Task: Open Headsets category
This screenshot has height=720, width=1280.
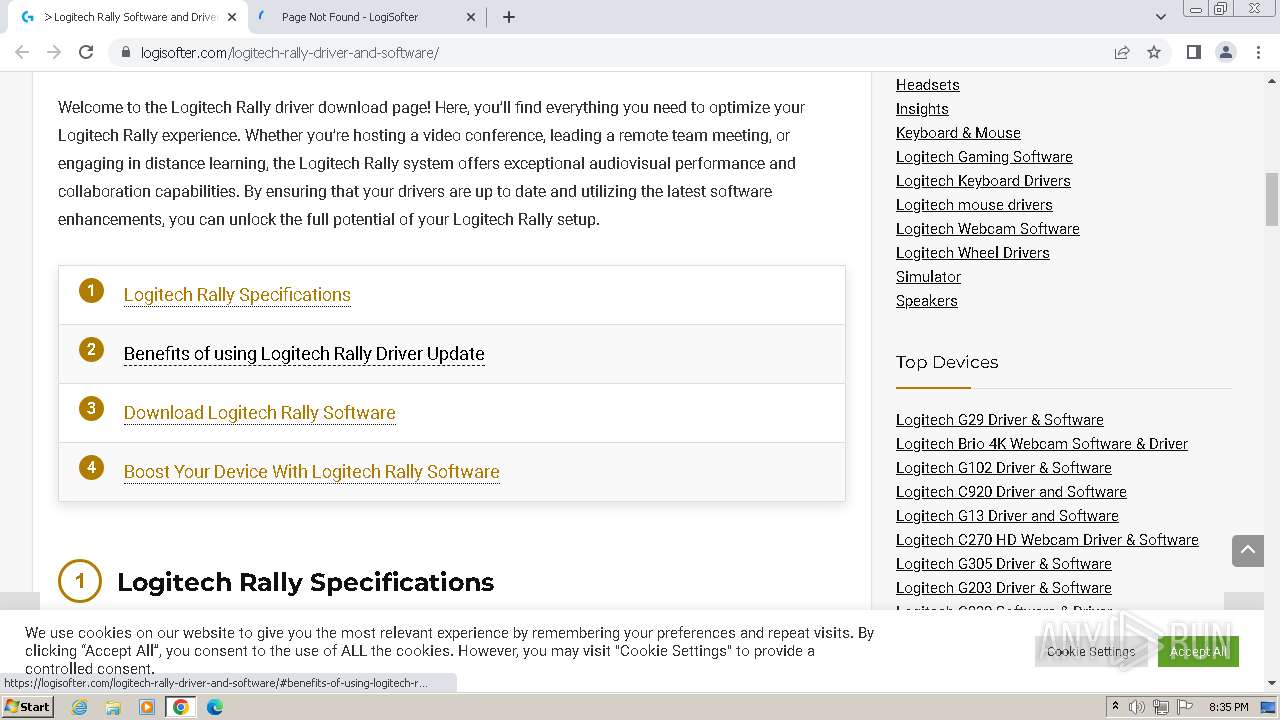Action: (928, 85)
